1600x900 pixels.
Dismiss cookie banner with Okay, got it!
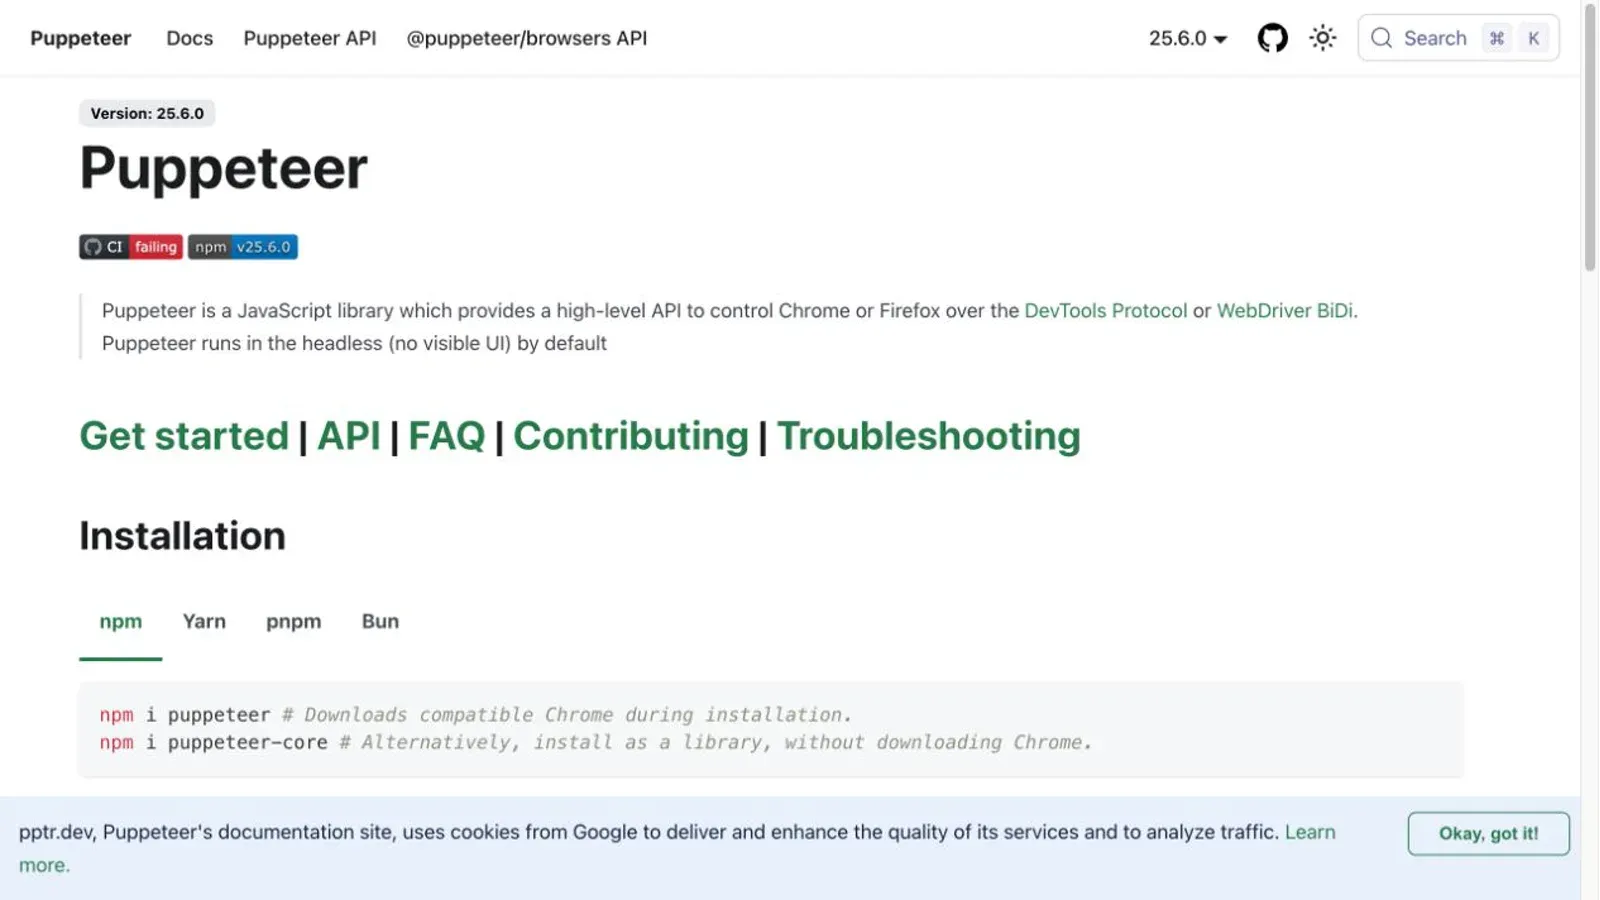[1489, 834]
